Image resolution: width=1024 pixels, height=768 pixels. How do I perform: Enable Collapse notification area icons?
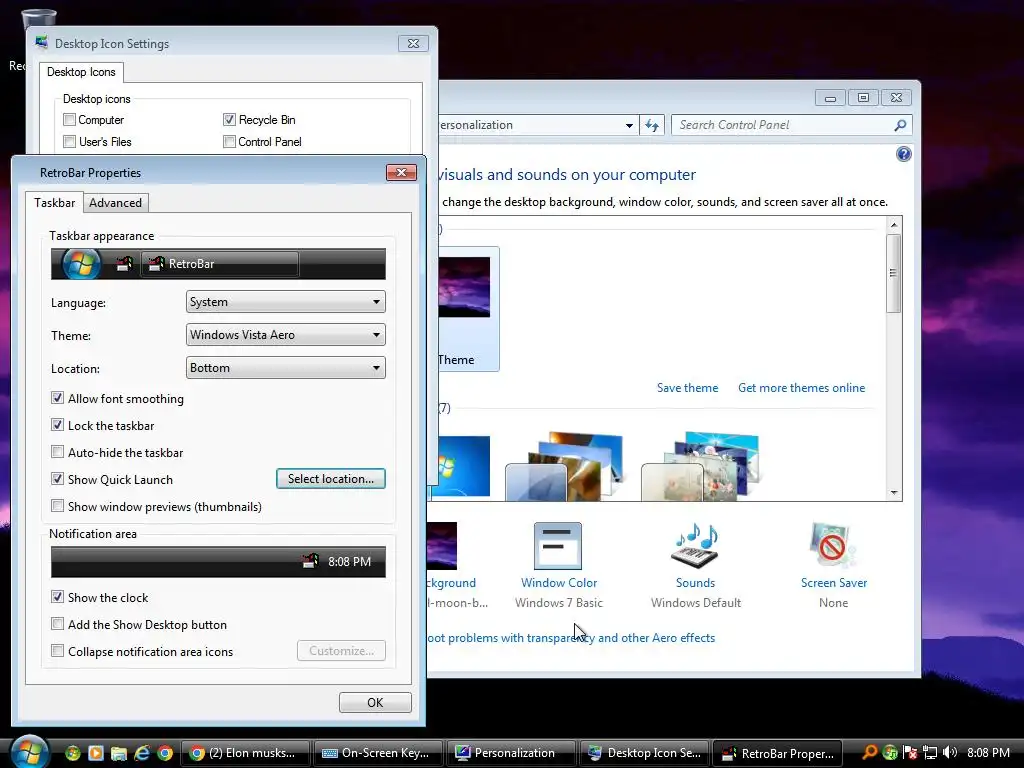(x=57, y=650)
